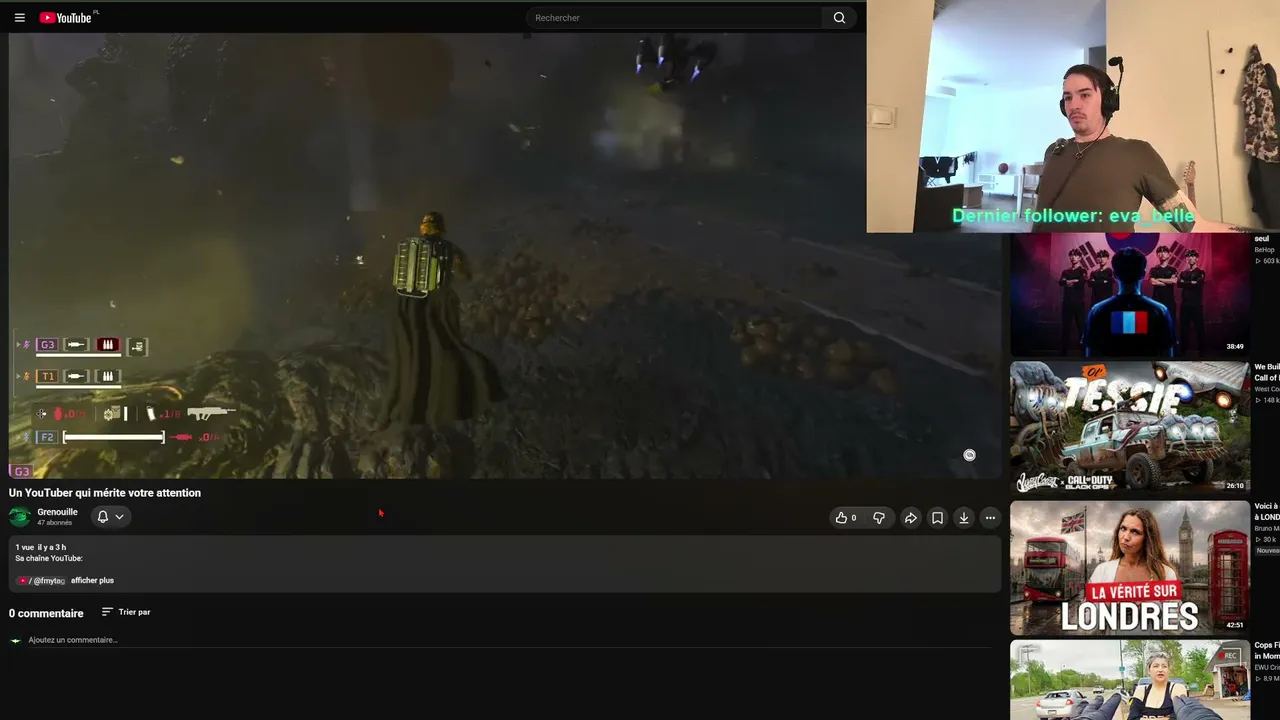Click the magnifying glass search button

click(x=839, y=18)
